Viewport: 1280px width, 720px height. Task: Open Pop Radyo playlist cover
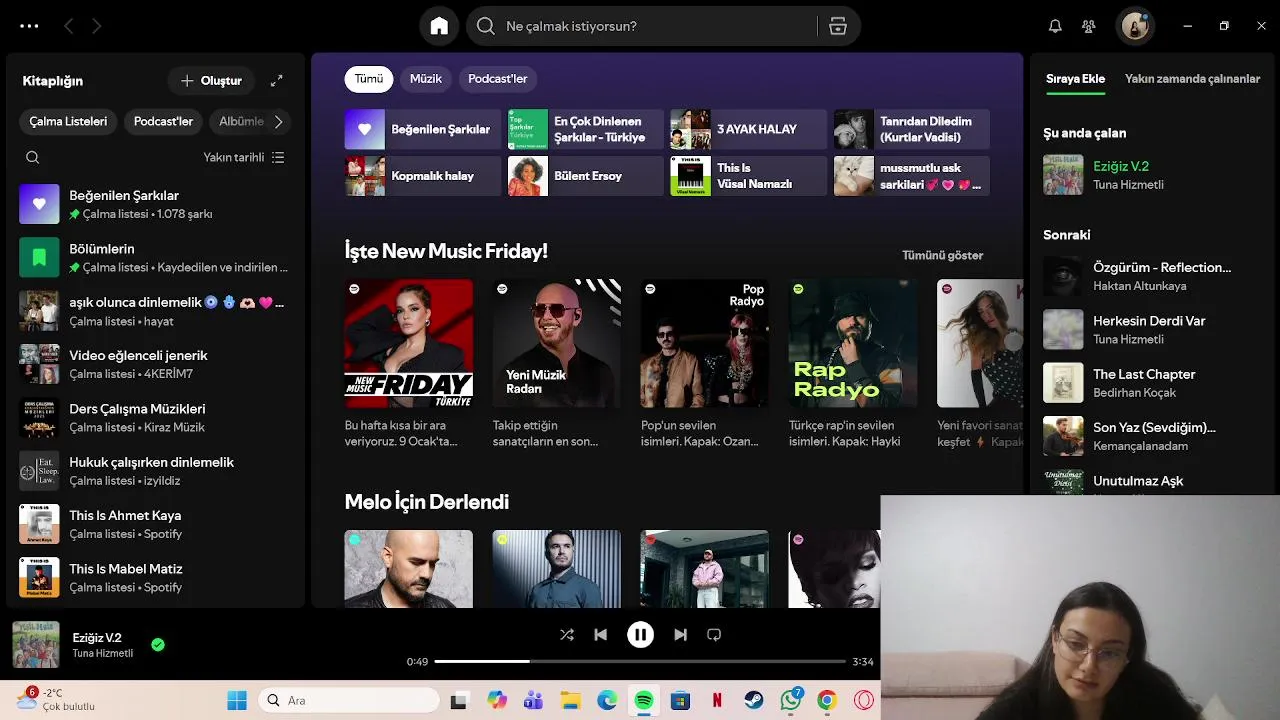pos(705,343)
